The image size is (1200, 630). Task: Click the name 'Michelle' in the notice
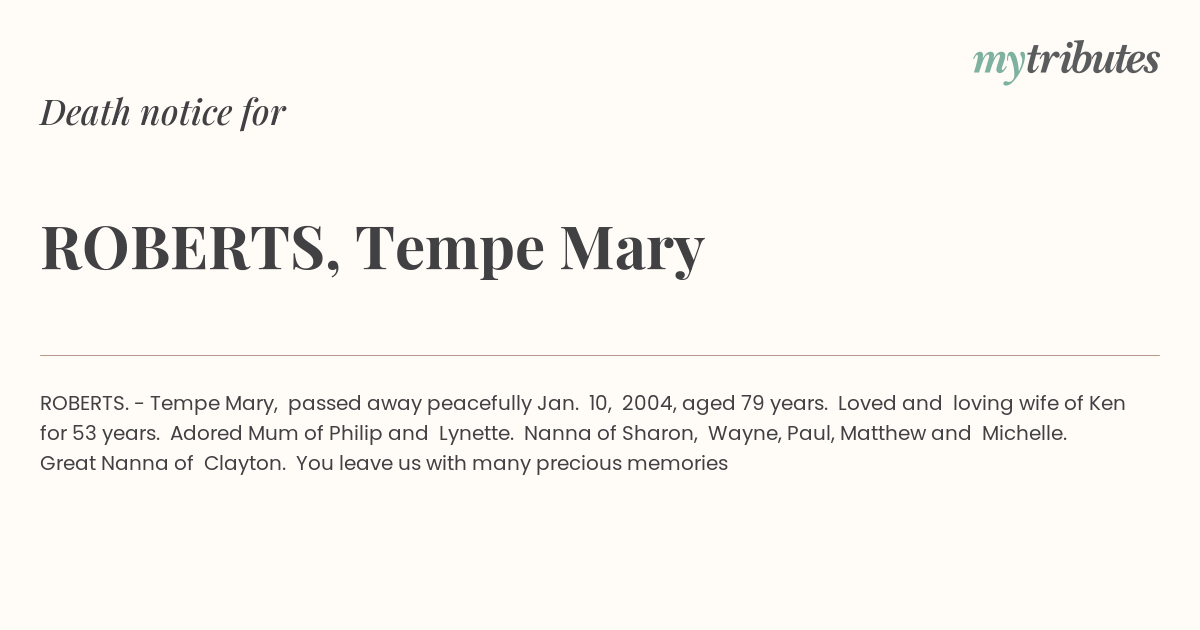(x=1024, y=434)
